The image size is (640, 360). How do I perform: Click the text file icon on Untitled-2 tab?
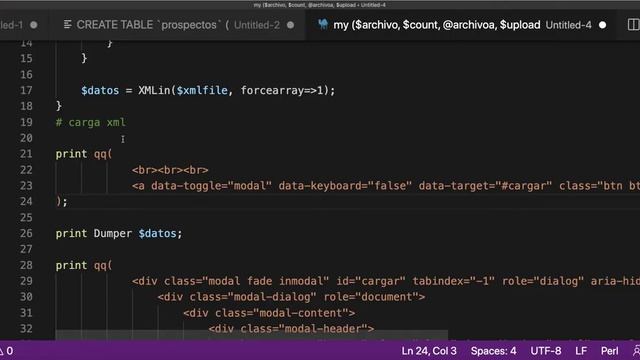(68, 24)
